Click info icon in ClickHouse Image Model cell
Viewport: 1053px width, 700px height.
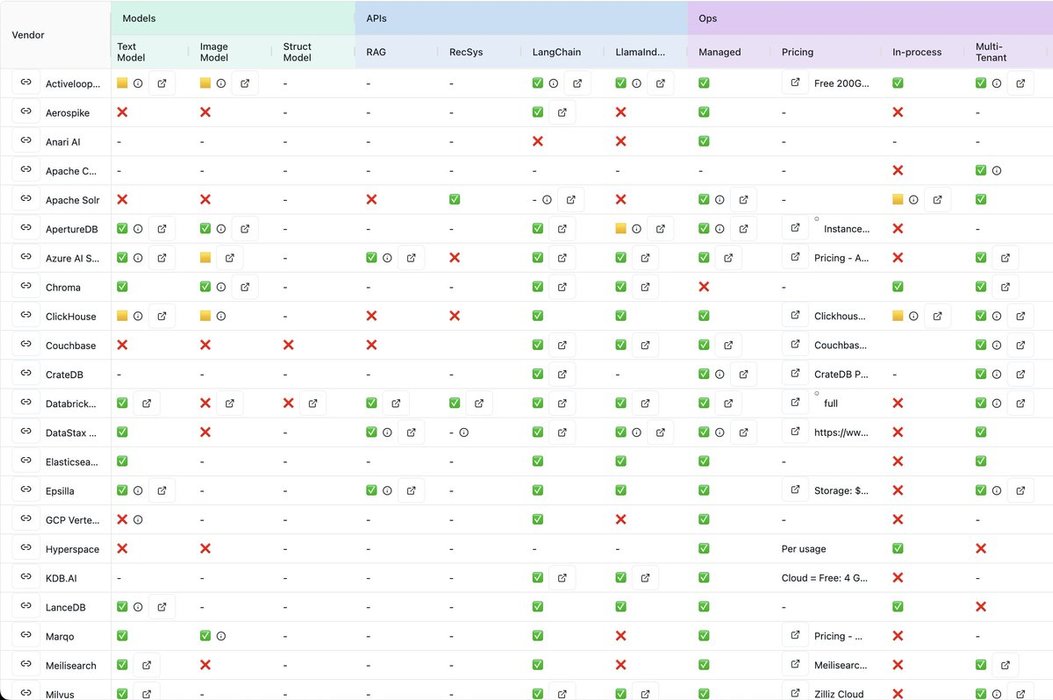pos(221,316)
